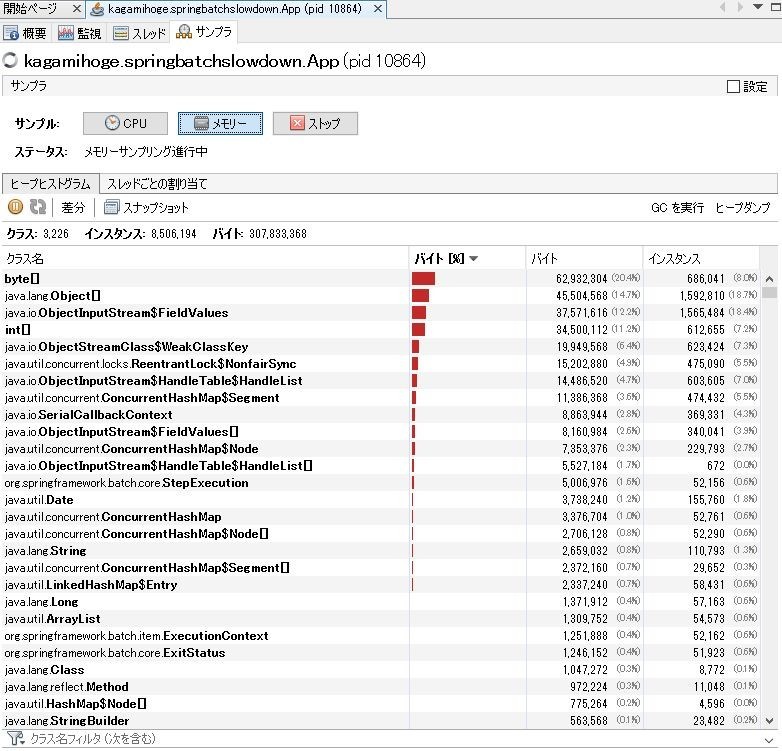
Task: Click the スナップショット snapshot button
Action: pos(146,207)
